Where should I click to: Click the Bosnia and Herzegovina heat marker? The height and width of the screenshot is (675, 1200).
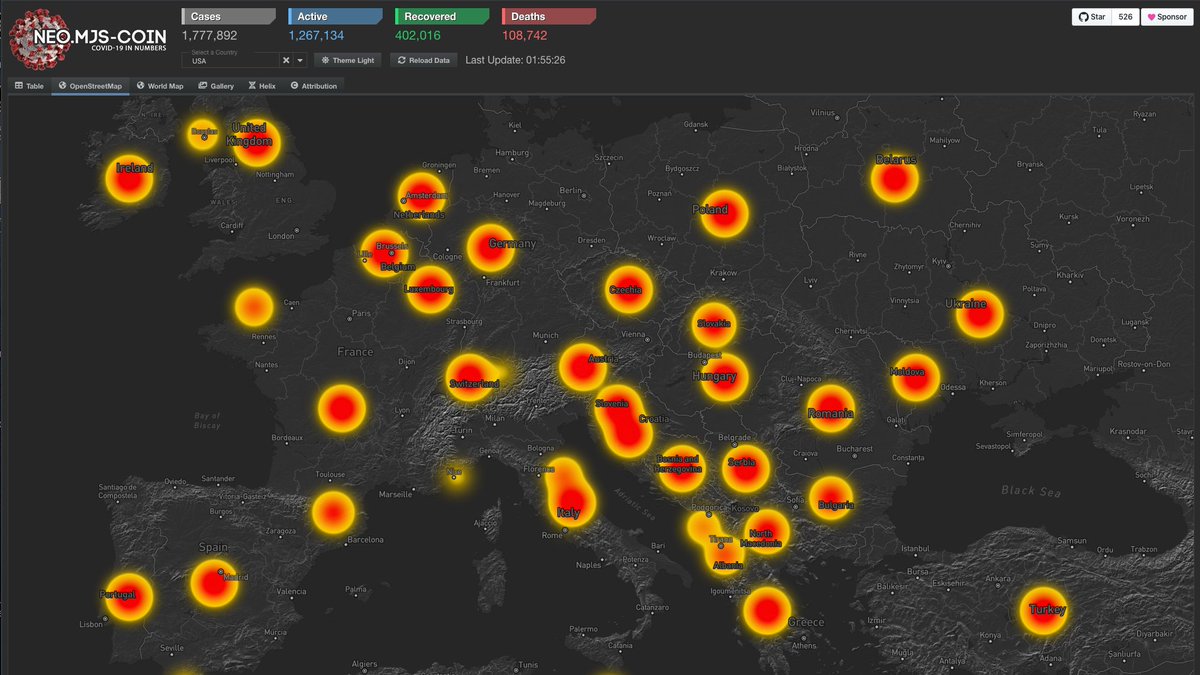[x=682, y=470]
